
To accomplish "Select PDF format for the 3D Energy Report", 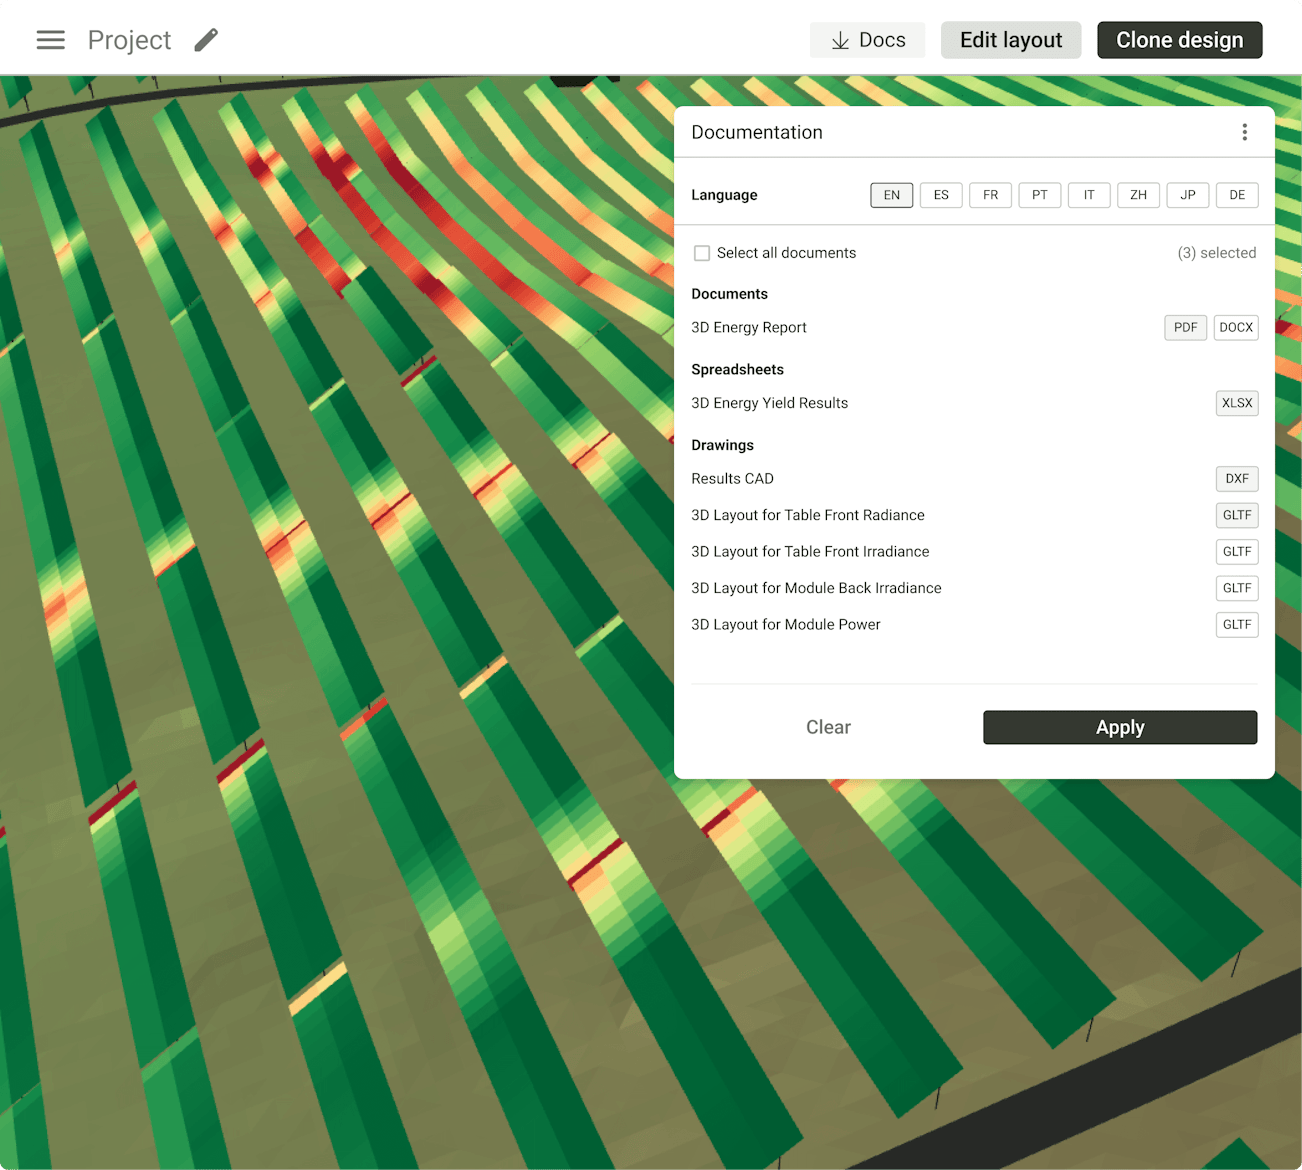I will 1185,327.
